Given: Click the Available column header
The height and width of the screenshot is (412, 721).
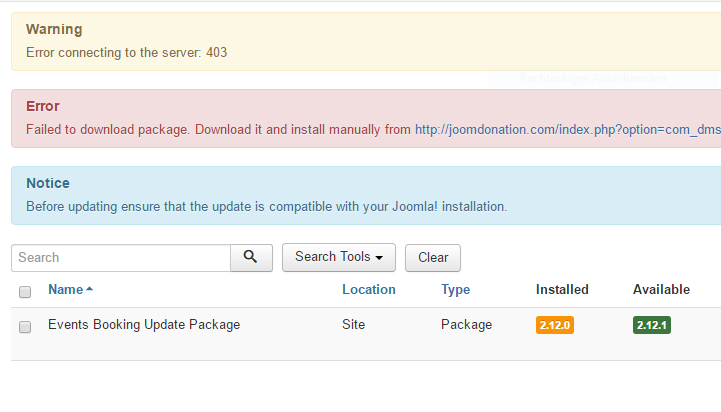Looking at the screenshot, I should pyautogui.click(x=661, y=290).
